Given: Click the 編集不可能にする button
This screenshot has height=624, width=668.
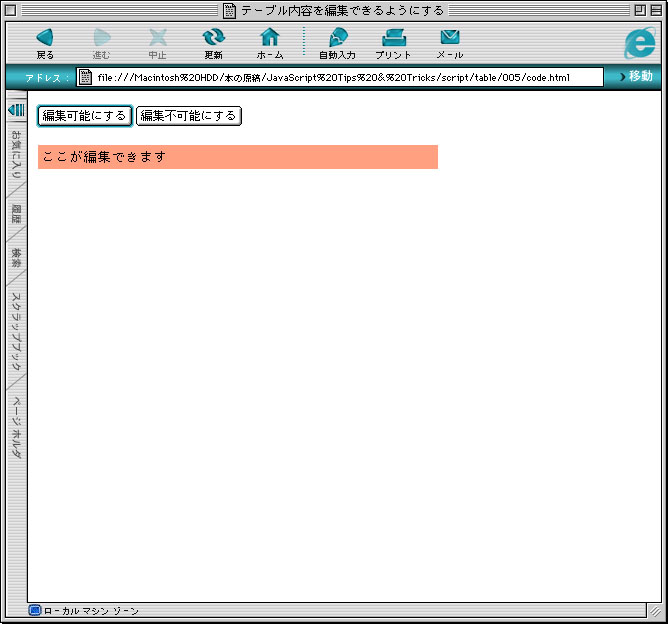Looking at the screenshot, I should point(189,116).
